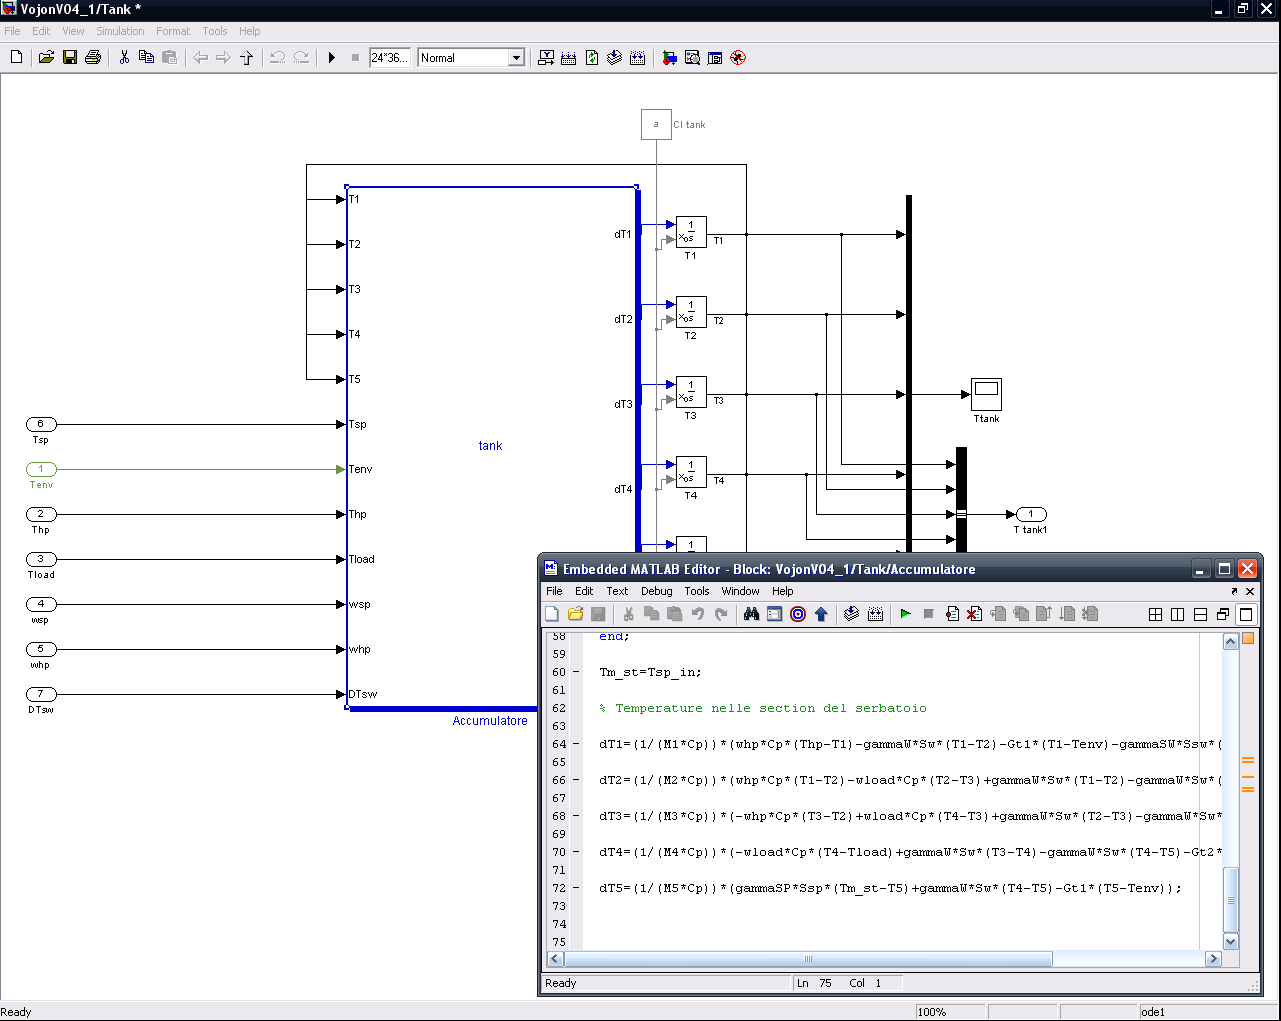Click the T tank1 output port block

pyautogui.click(x=1031, y=514)
